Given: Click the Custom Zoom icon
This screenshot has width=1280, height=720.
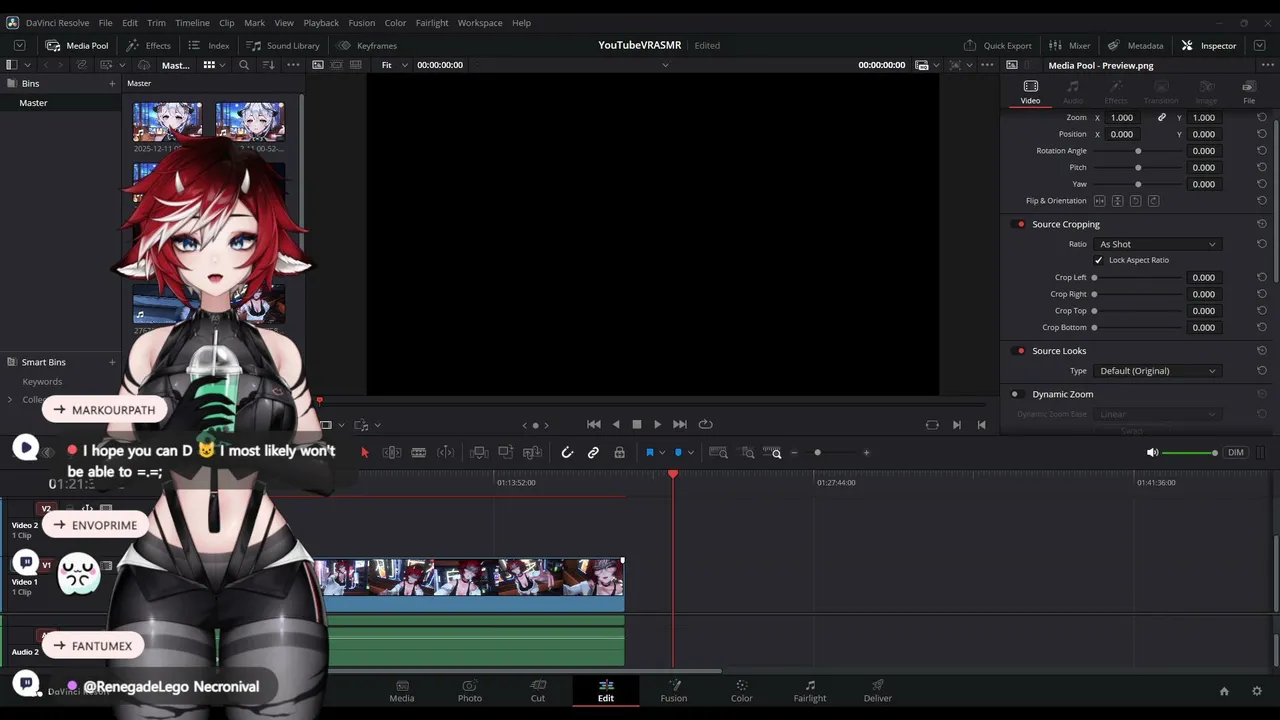Looking at the screenshot, I should [773, 453].
